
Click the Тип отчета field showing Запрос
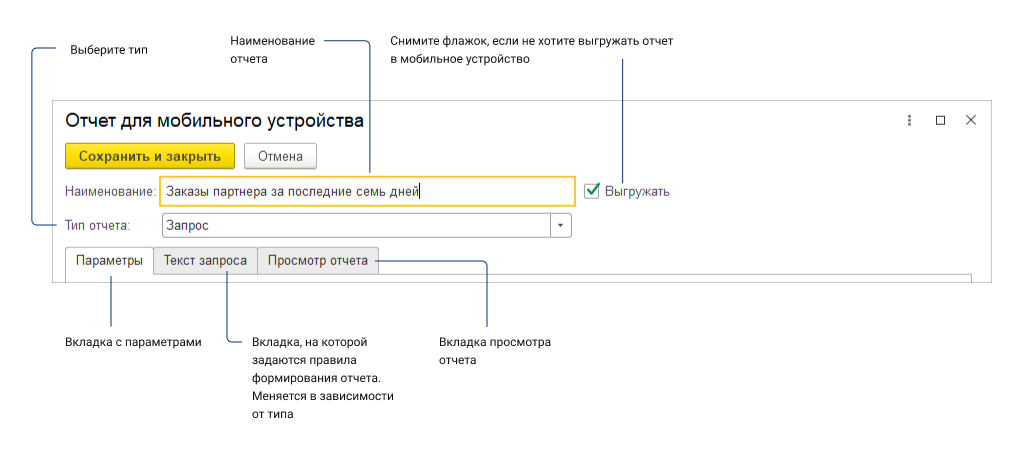coord(366,225)
